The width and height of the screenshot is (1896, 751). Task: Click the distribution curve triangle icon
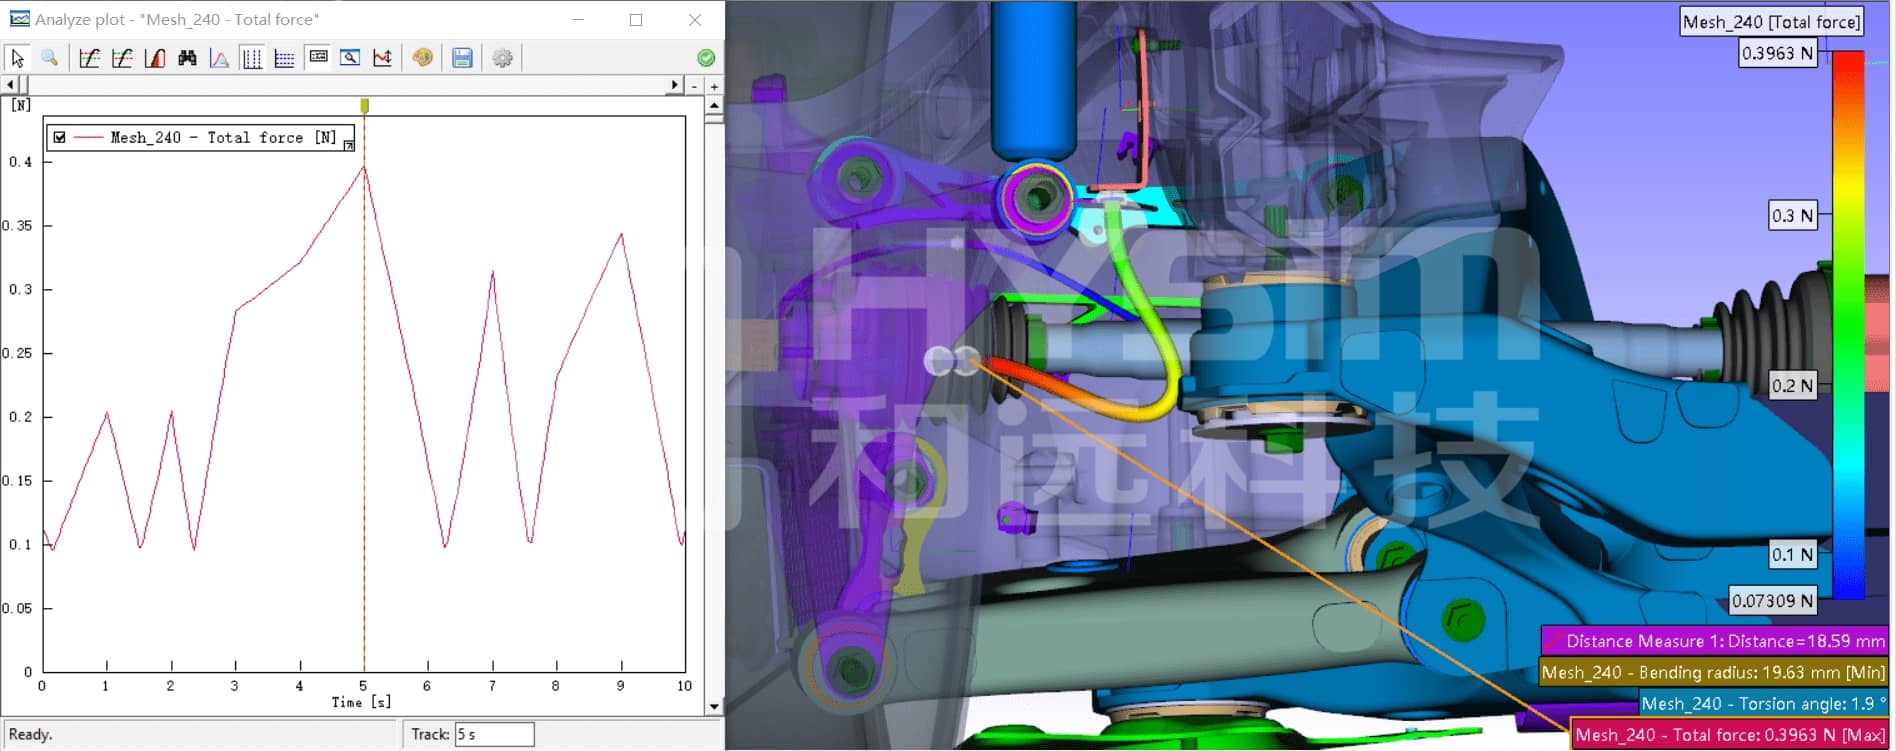(x=219, y=58)
